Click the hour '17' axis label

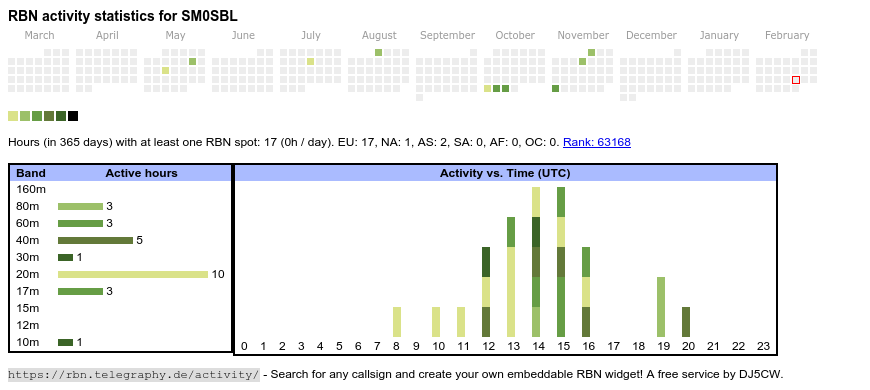(613, 346)
